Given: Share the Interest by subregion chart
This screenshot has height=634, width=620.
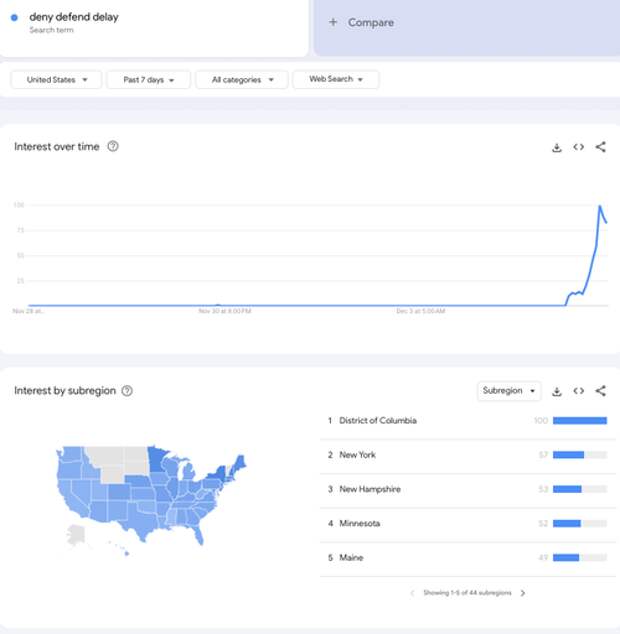Looking at the screenshot, I should click(601, 391).
